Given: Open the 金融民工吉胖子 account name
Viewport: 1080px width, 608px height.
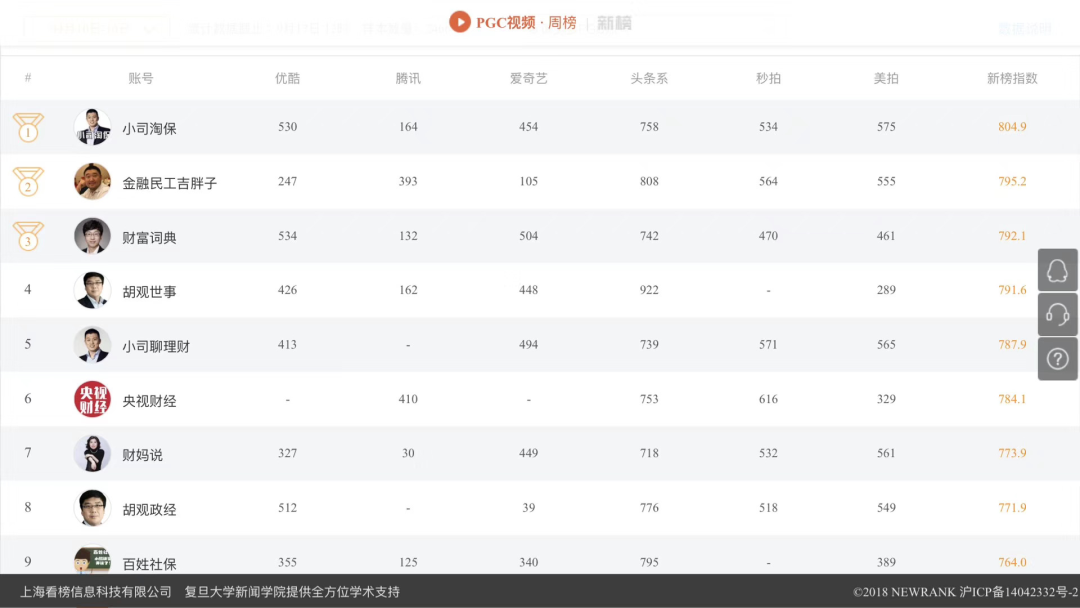Looking at the screenshot, I should [x=169, y=183].
